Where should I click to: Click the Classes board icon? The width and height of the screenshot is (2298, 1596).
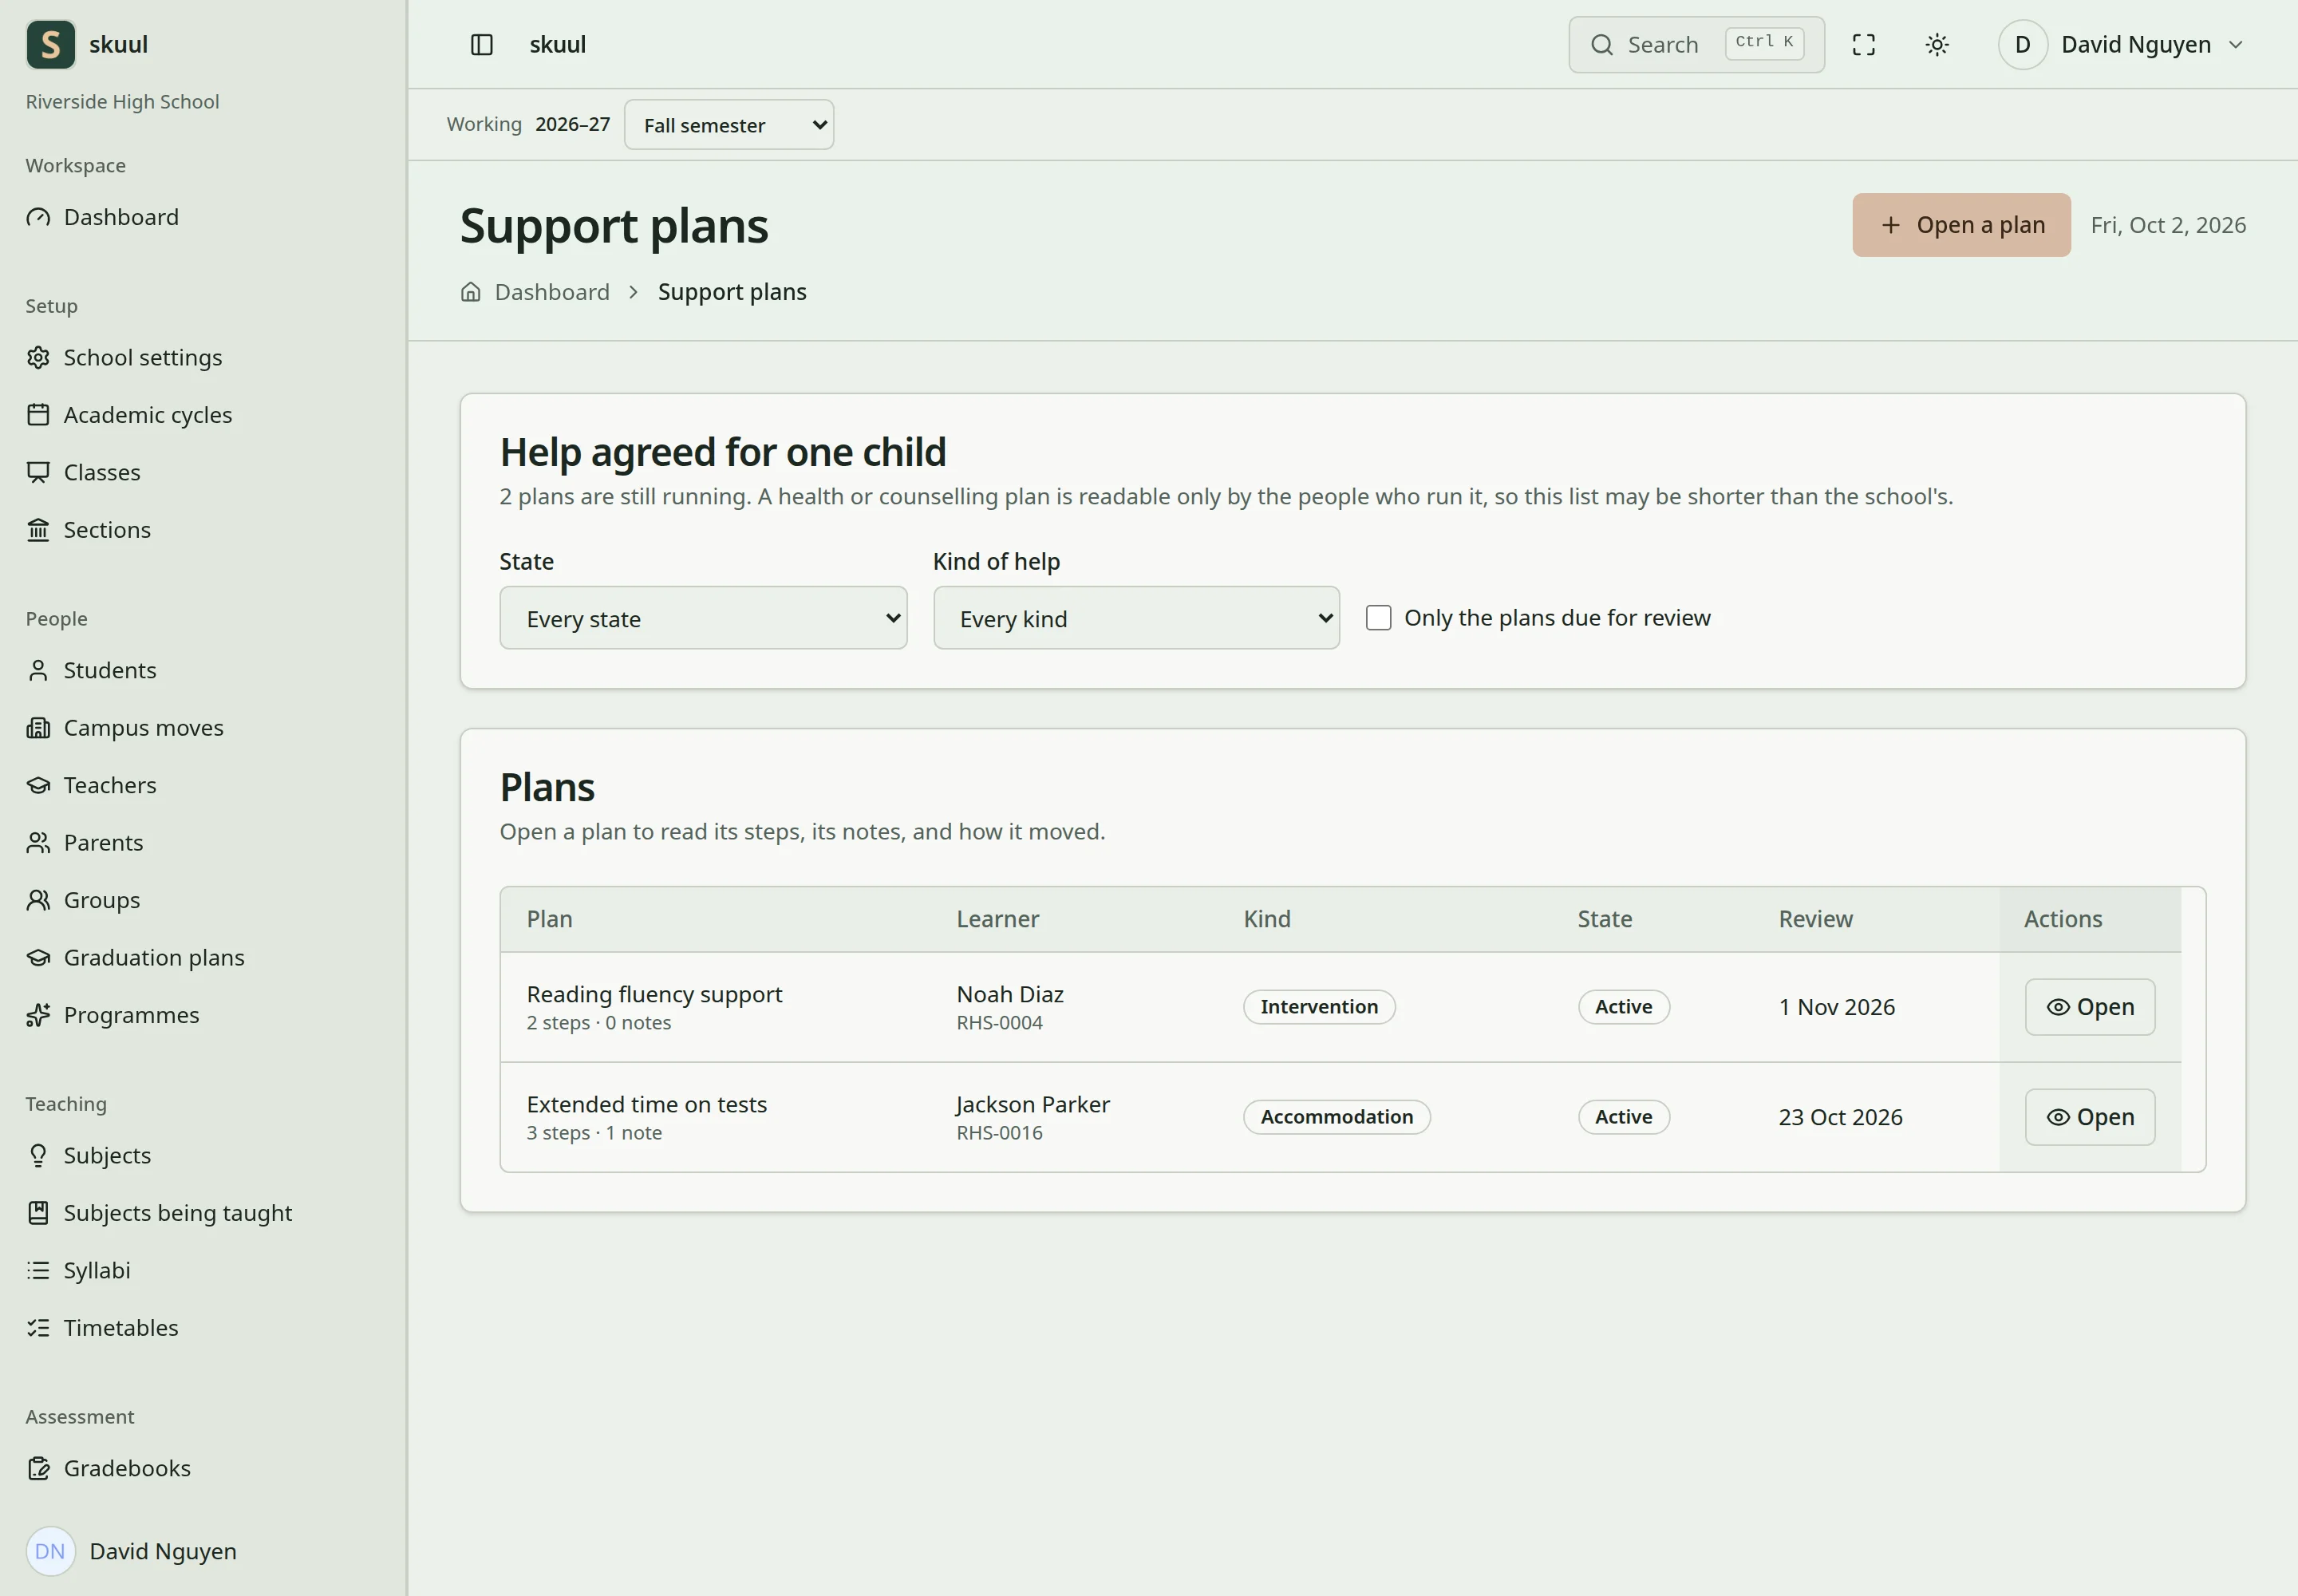38,472
